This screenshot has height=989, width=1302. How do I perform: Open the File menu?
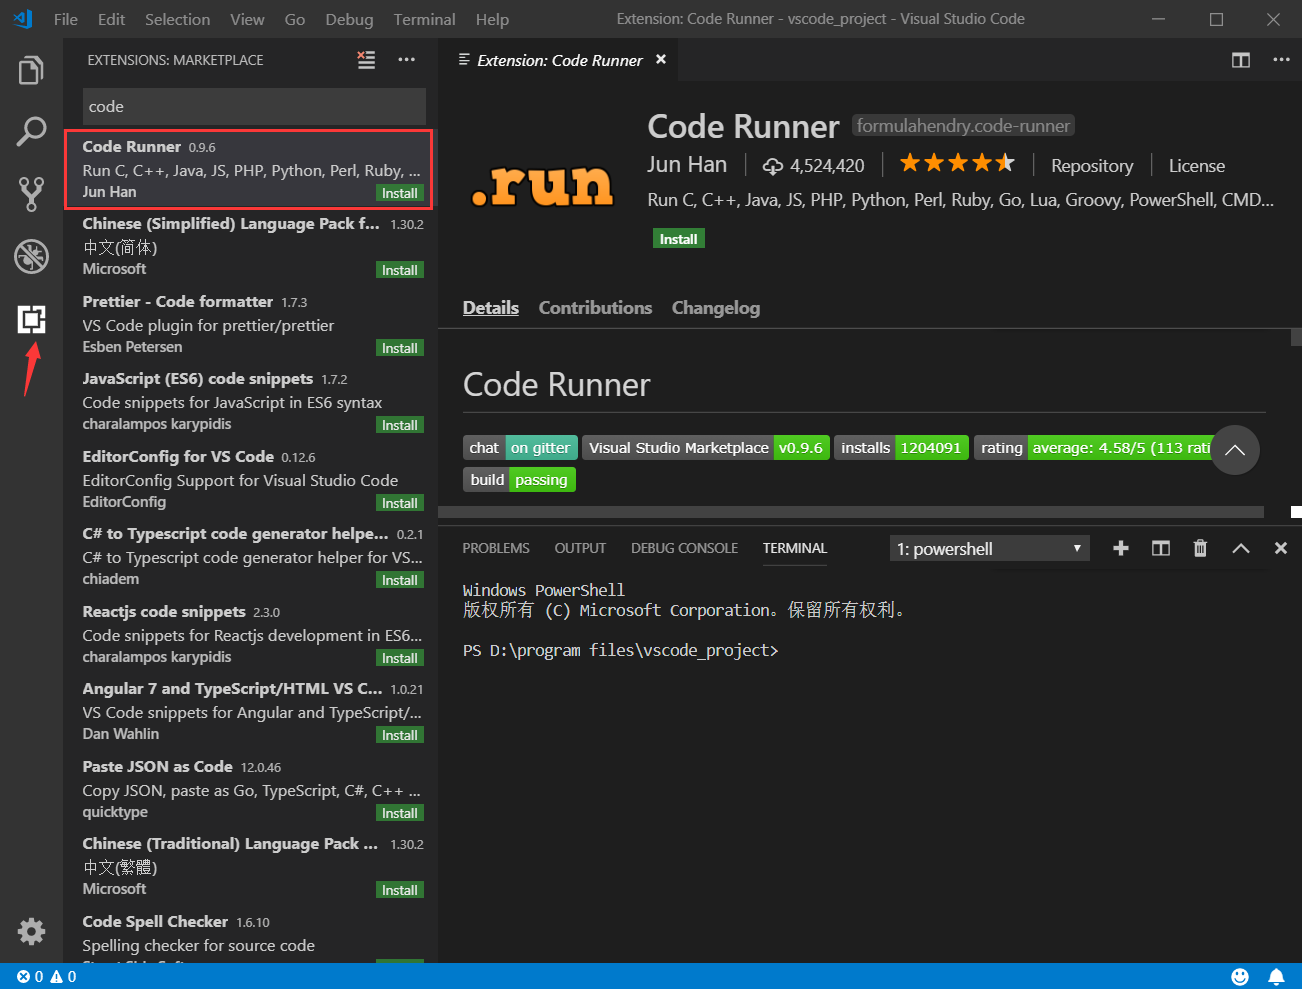click(x=66, y=19)
